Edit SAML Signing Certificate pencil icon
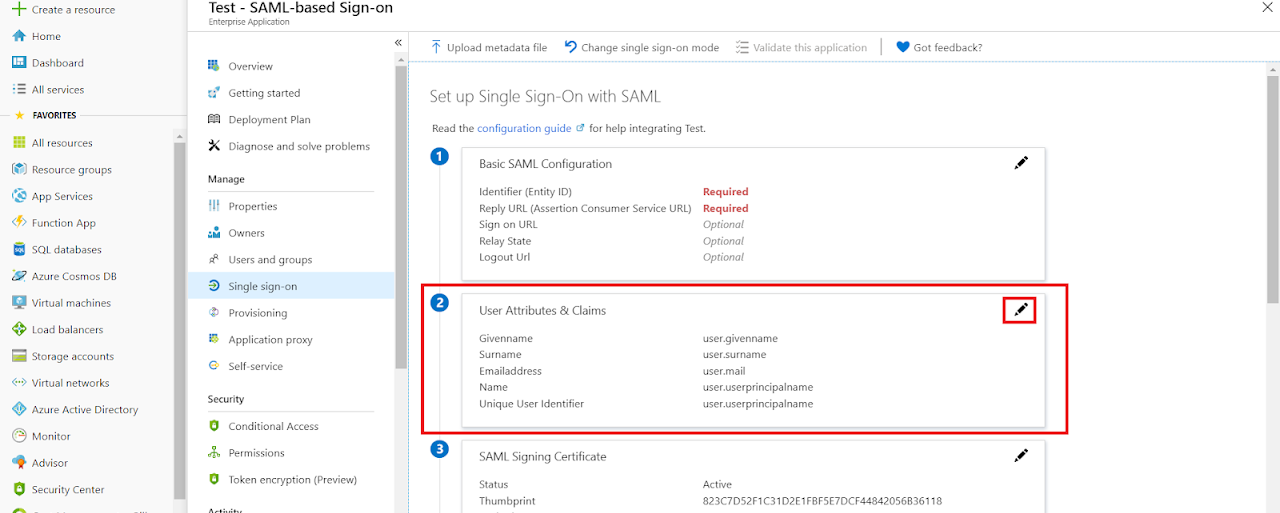Viewport: 1280px width, 513px height. [1021, 456]
